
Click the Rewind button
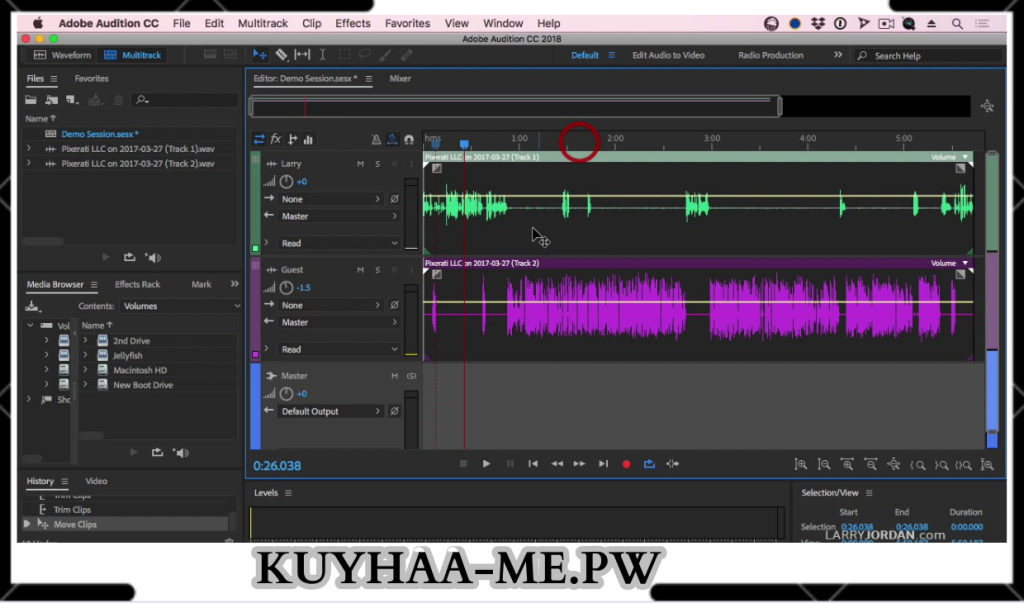tap(556, 464)
